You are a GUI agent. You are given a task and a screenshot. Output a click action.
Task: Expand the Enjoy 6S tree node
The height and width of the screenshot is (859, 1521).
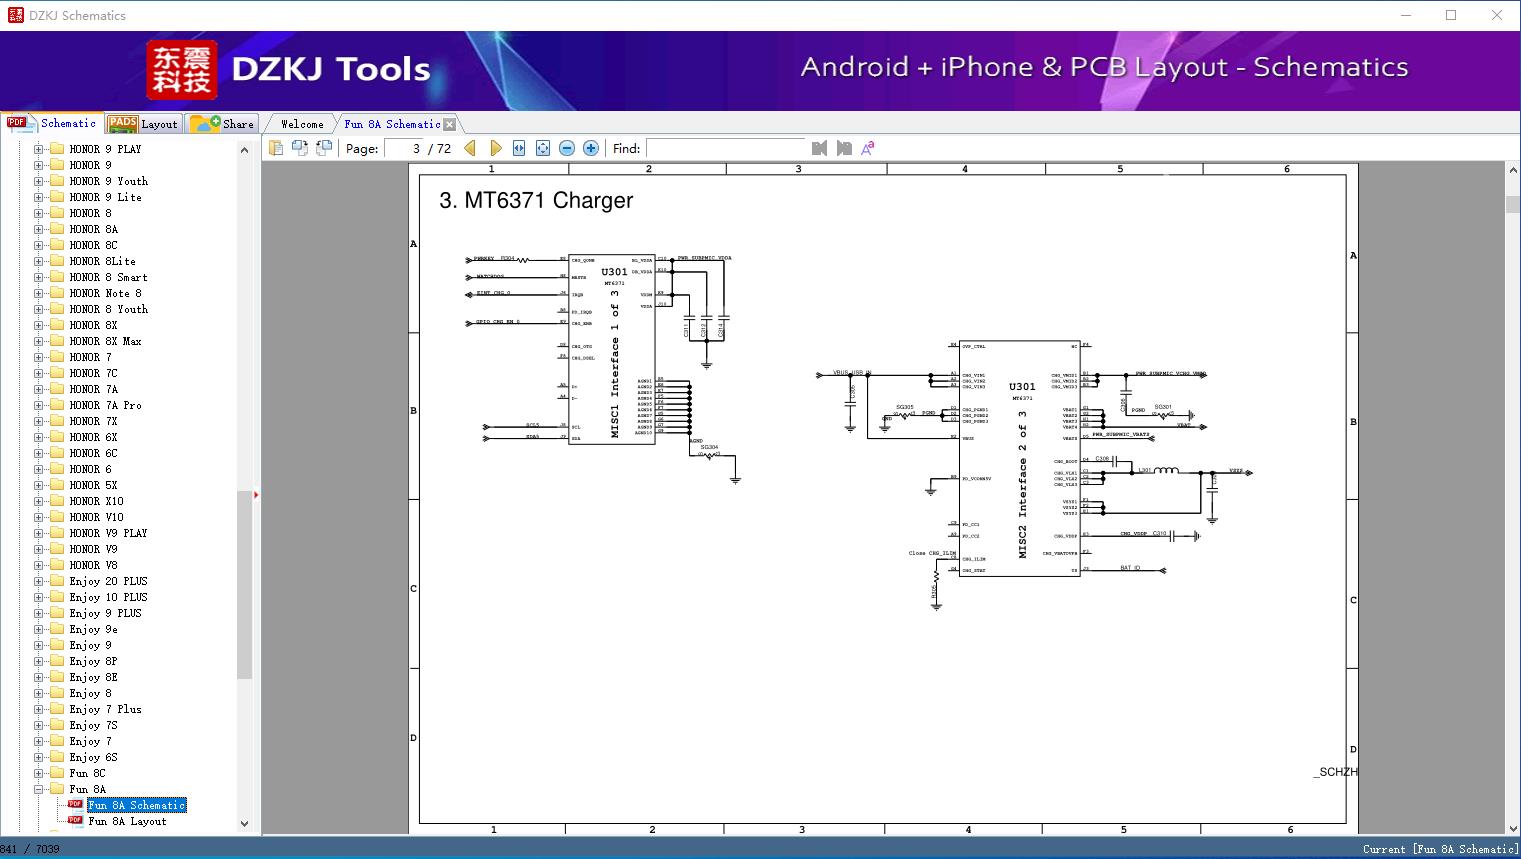[39, 757]
